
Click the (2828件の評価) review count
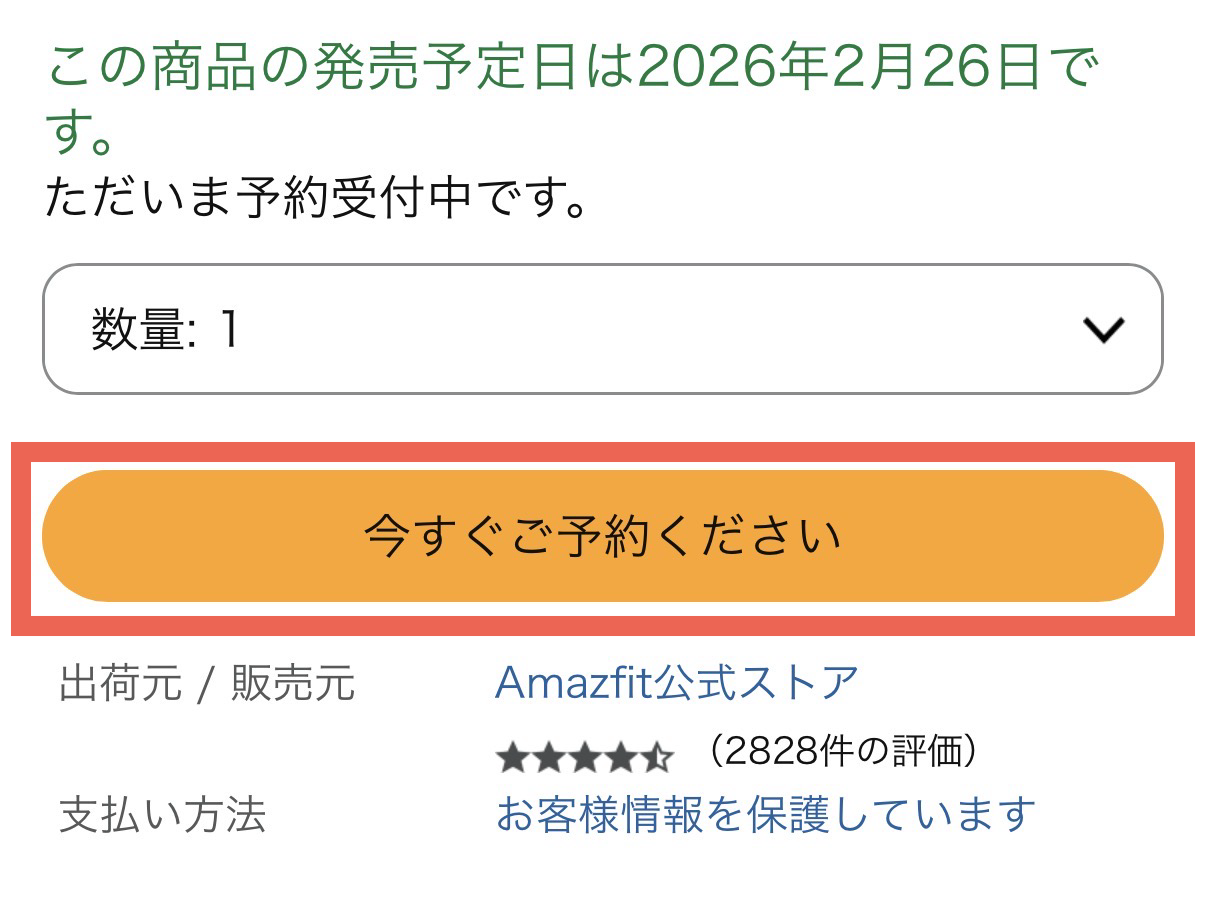tap(841, 751)
